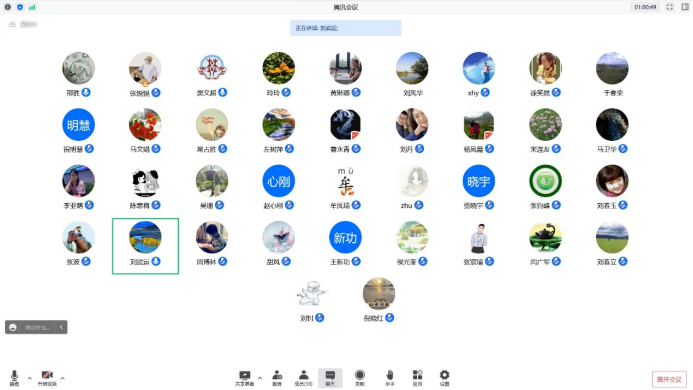Image resolution: width=693 pixels, height=390 pixels.
Task: Open the meeting info icon at top left
Action: tap(8, 7)
